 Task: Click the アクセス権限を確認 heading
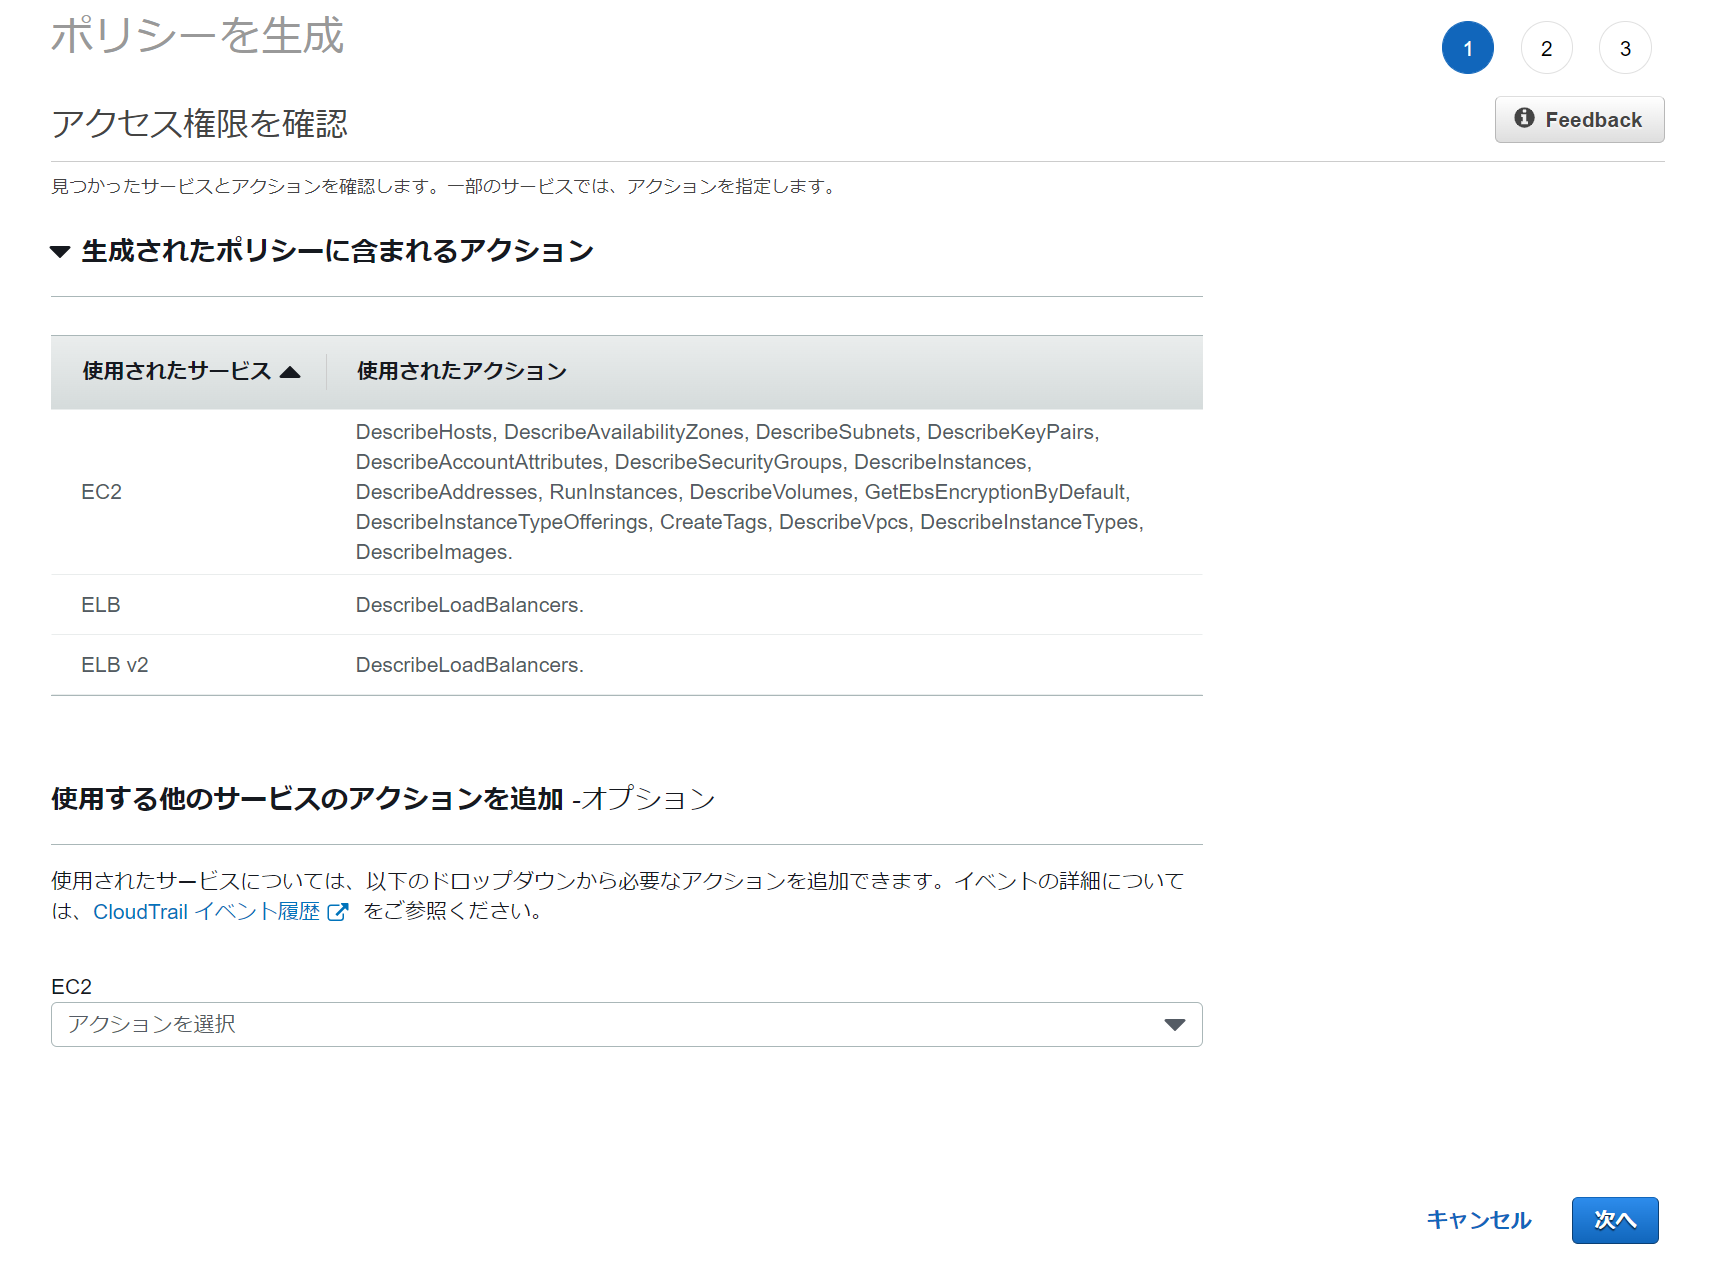coord(199,124)
